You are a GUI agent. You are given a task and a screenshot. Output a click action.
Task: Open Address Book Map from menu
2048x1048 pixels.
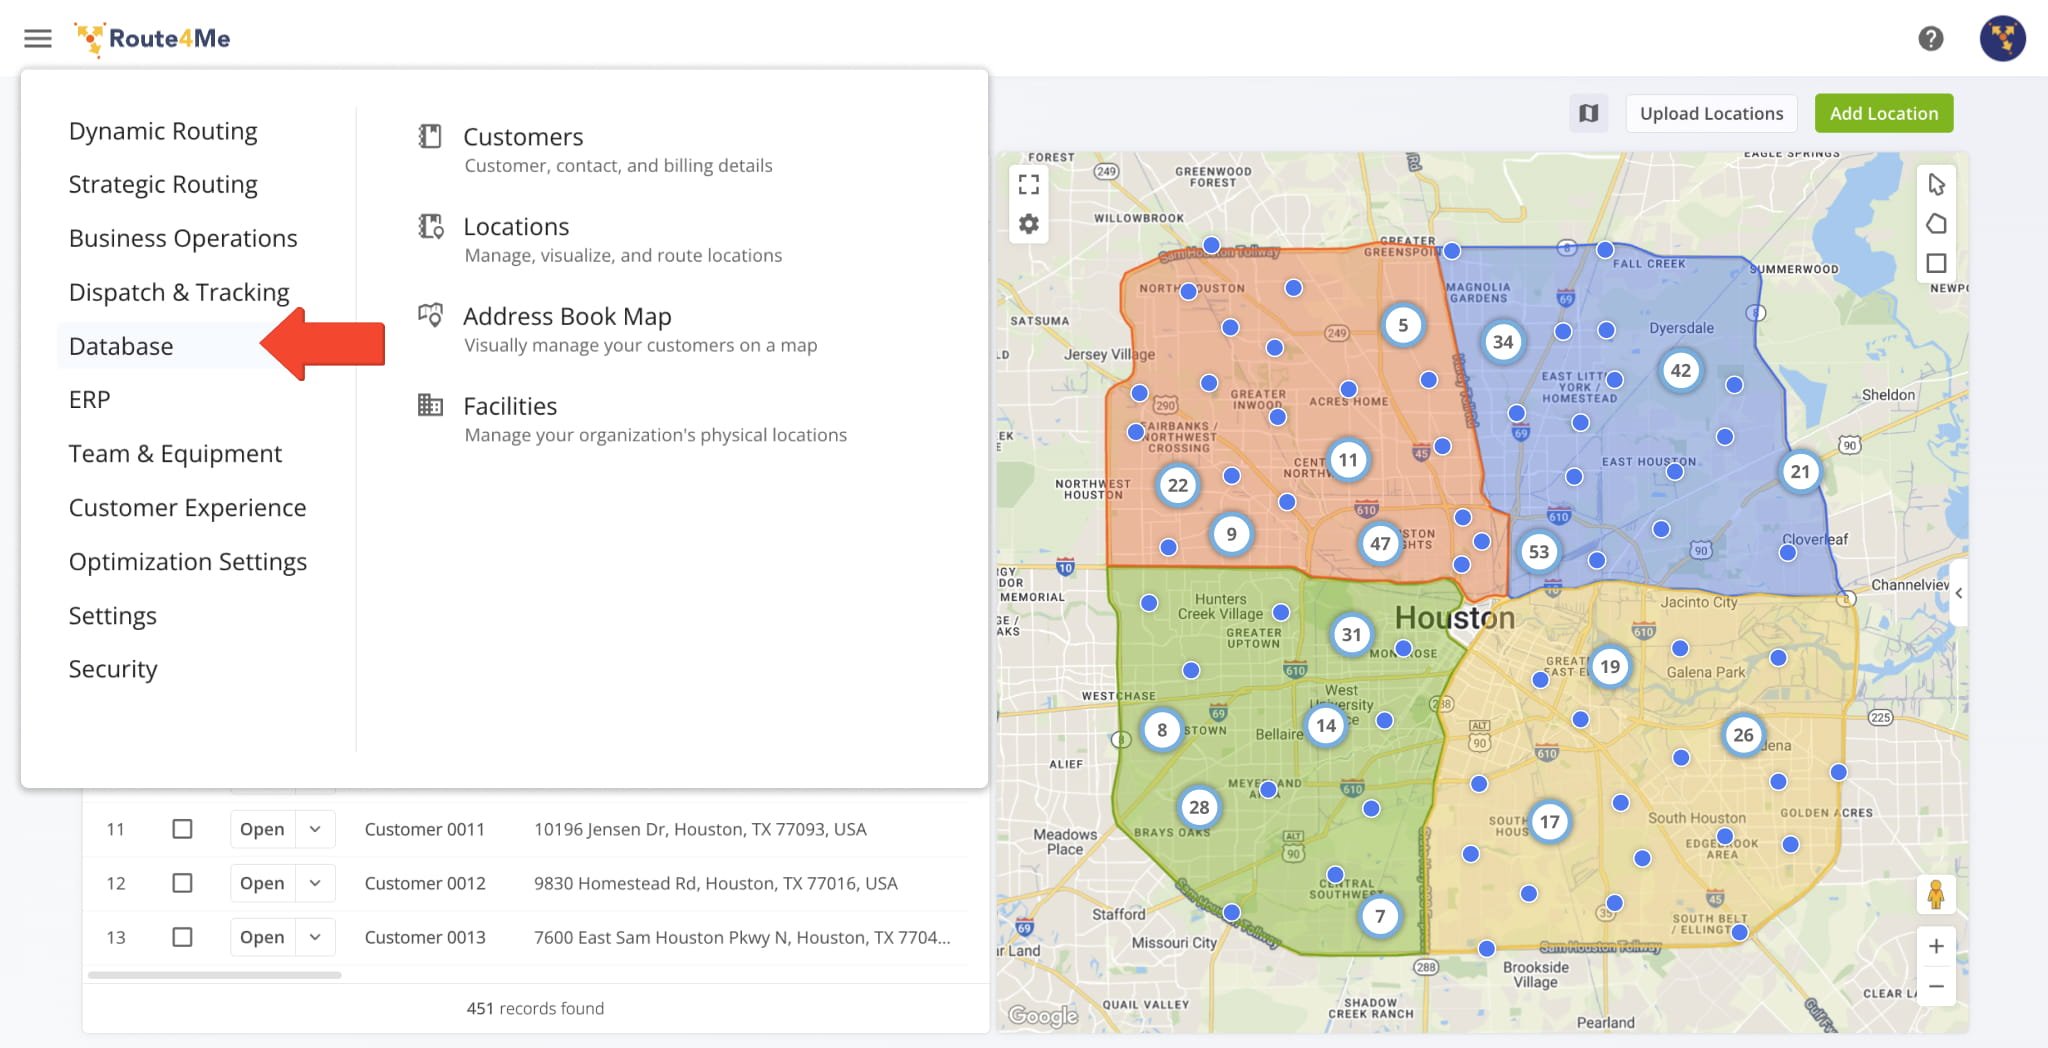click(x=567, y=317)
